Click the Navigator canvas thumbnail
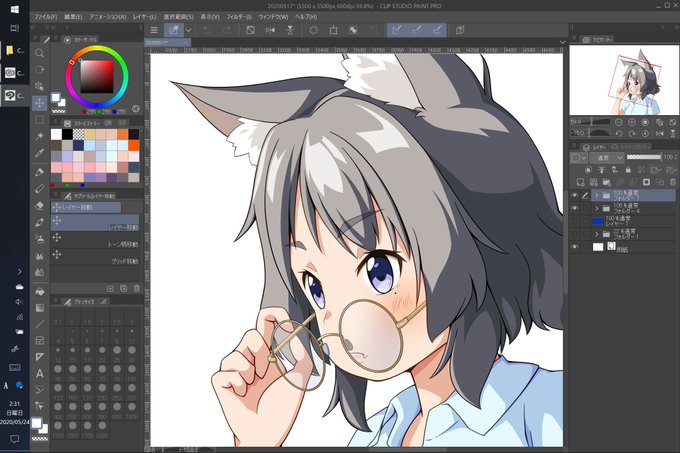This screenshot has height=453, width=680. [624, 80]
